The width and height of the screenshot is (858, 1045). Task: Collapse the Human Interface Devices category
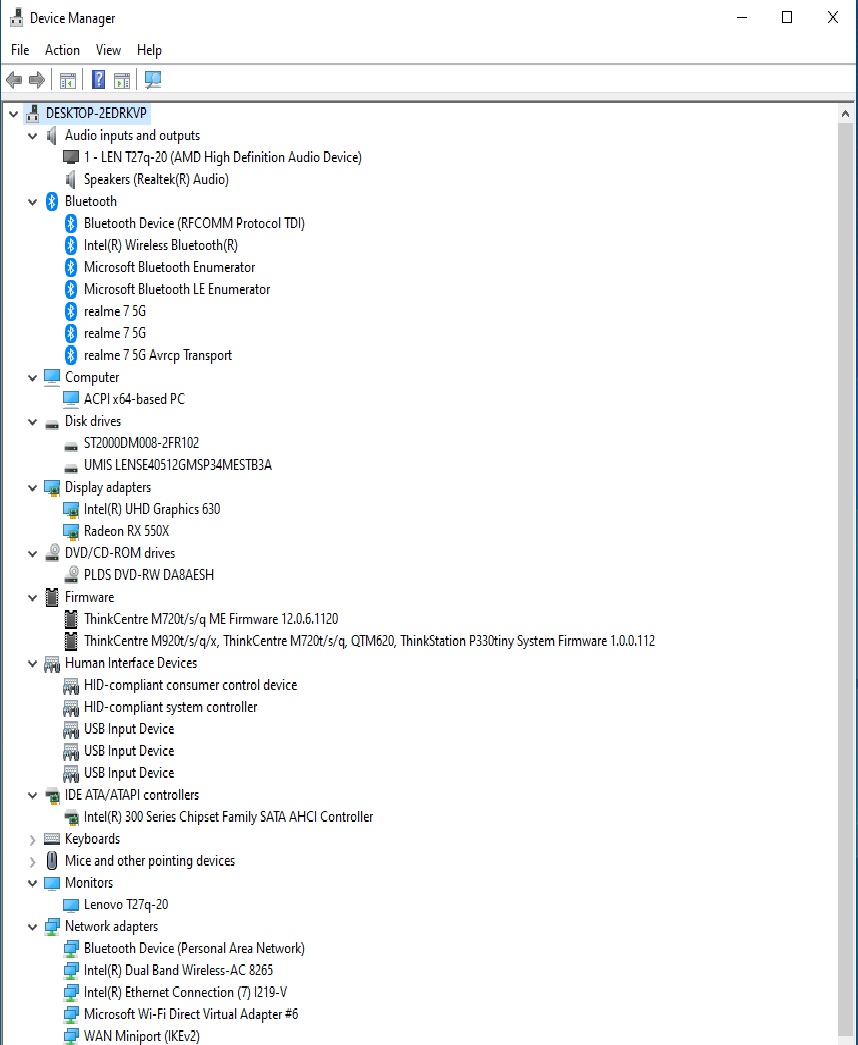pyautogui.click(x=32, y=664)
